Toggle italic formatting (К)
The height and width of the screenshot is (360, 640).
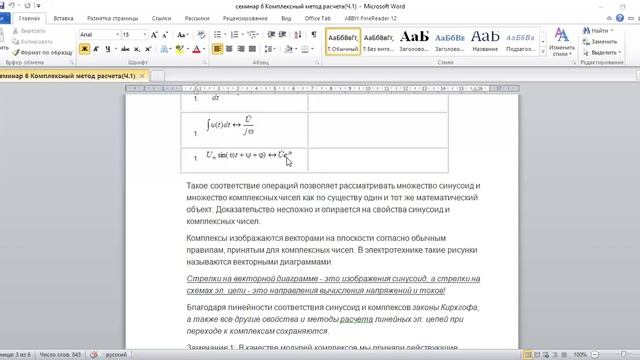tap(96, 49)
